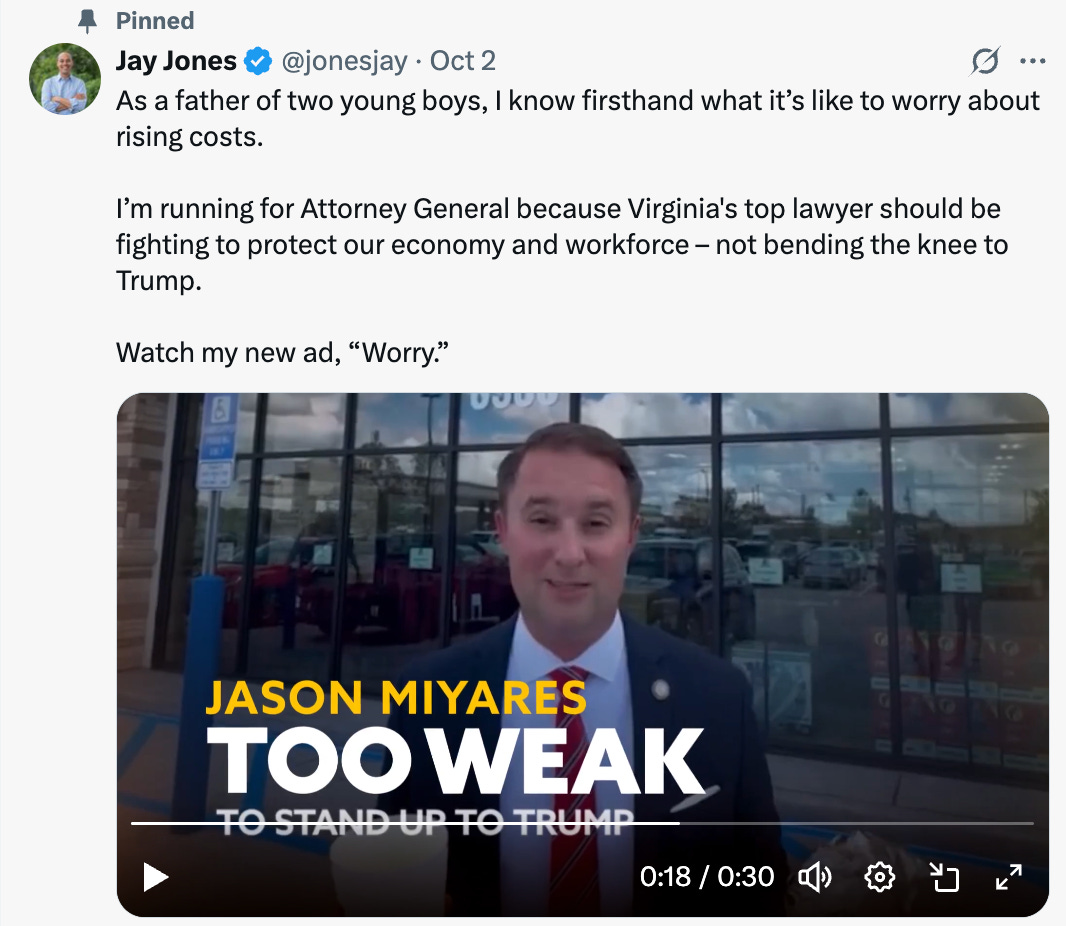This screenshot has width=1066, height=926.
Task: Visit the @jonesjay handle
Action: coord(345,61)
